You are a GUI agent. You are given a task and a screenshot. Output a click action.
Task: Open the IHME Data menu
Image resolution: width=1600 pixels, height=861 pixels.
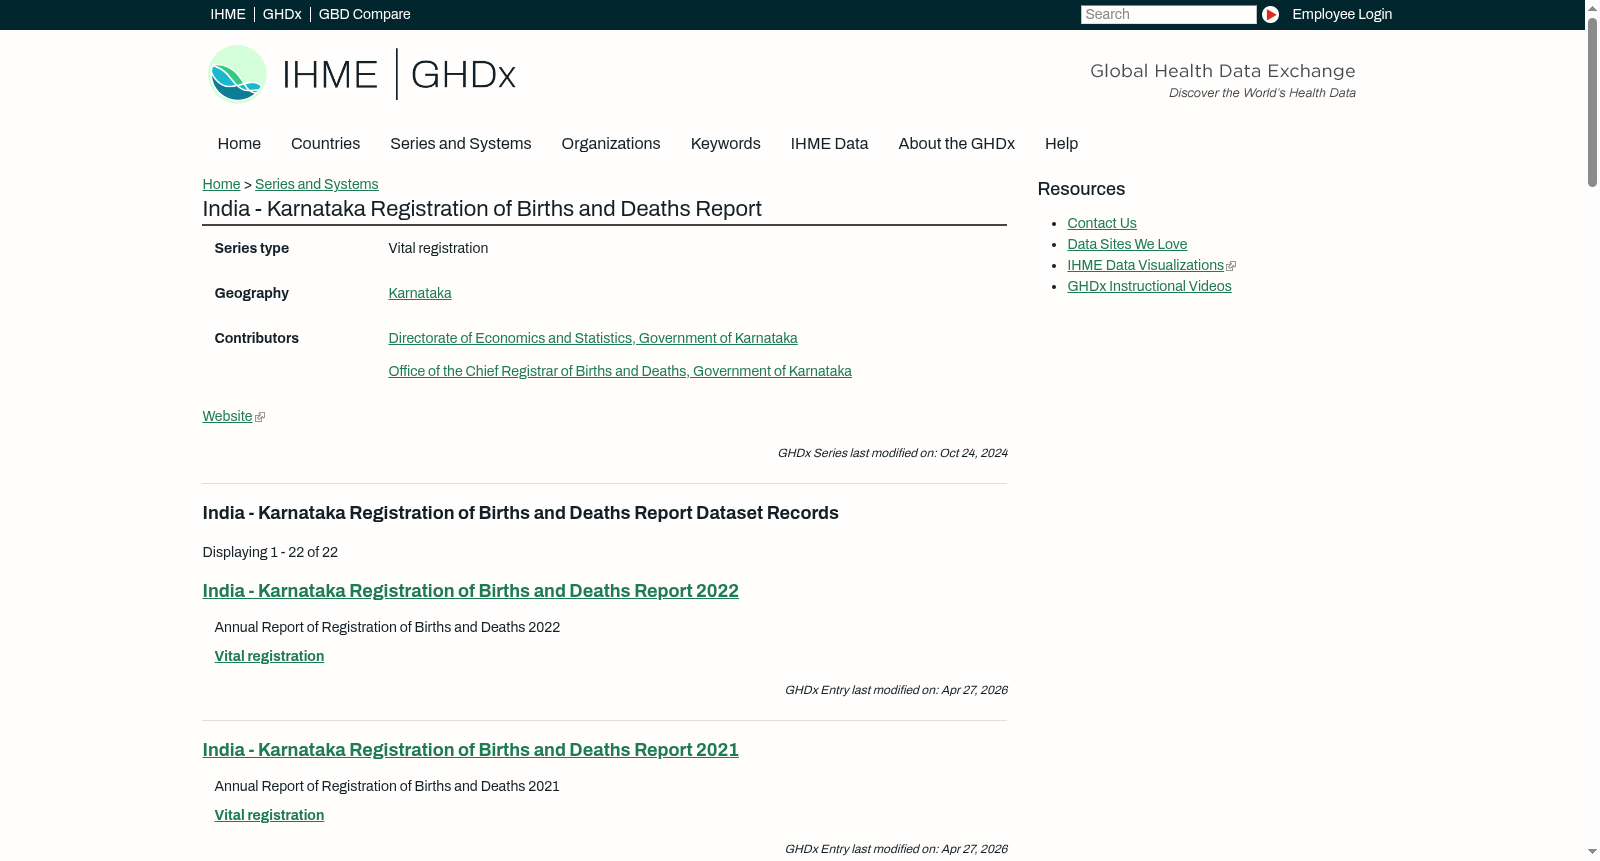[x=829, y=144]
